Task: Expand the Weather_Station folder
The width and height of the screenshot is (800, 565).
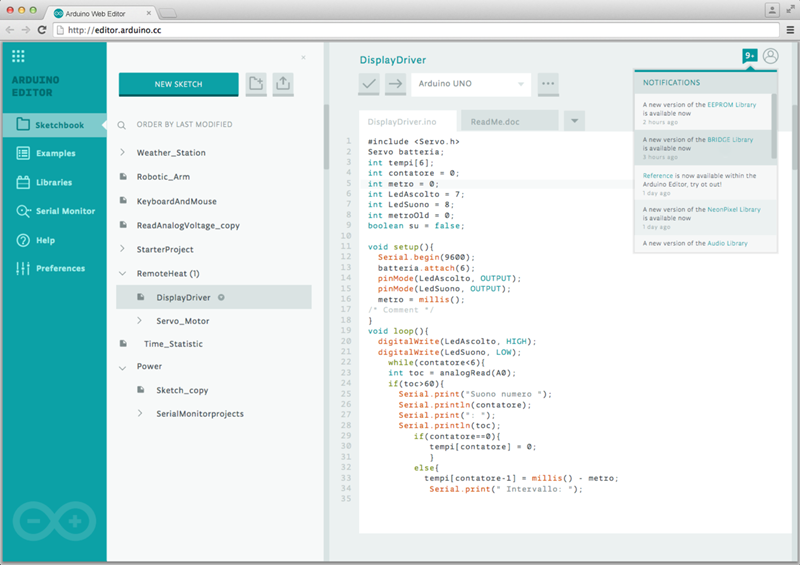Action: pyautogui.click(x=122, y=153)
